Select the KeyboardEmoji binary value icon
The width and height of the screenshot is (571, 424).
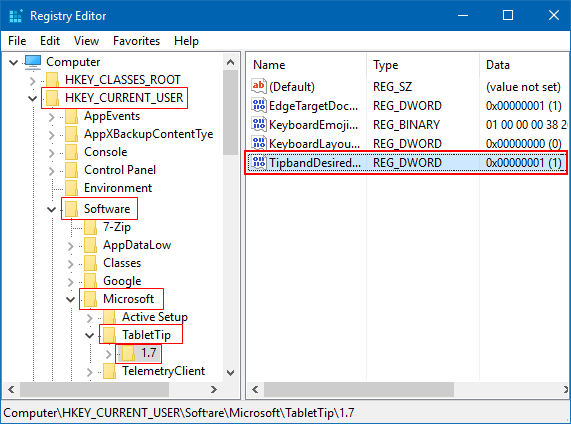[259, 125]
